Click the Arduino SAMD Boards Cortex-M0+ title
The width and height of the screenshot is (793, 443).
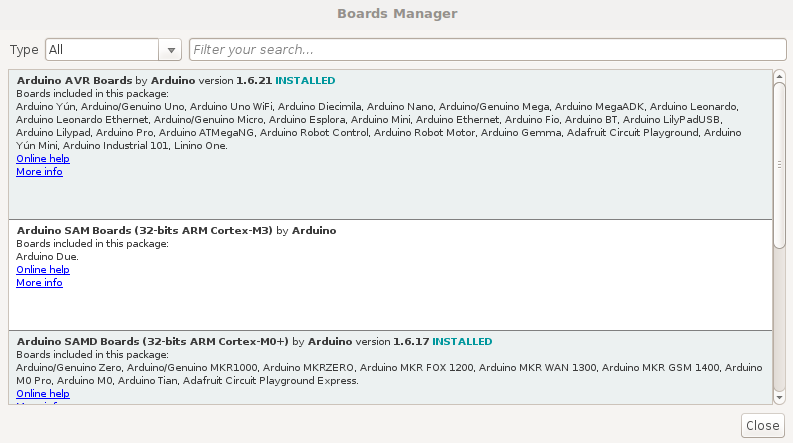(x=153, y=342)
